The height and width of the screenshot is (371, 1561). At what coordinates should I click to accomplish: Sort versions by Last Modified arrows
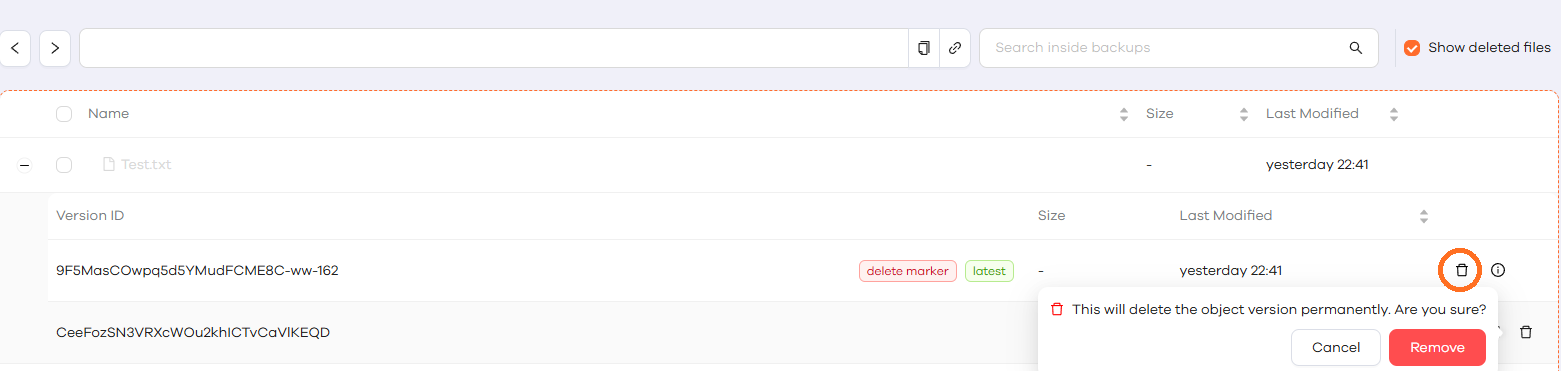click(1424, 216)
